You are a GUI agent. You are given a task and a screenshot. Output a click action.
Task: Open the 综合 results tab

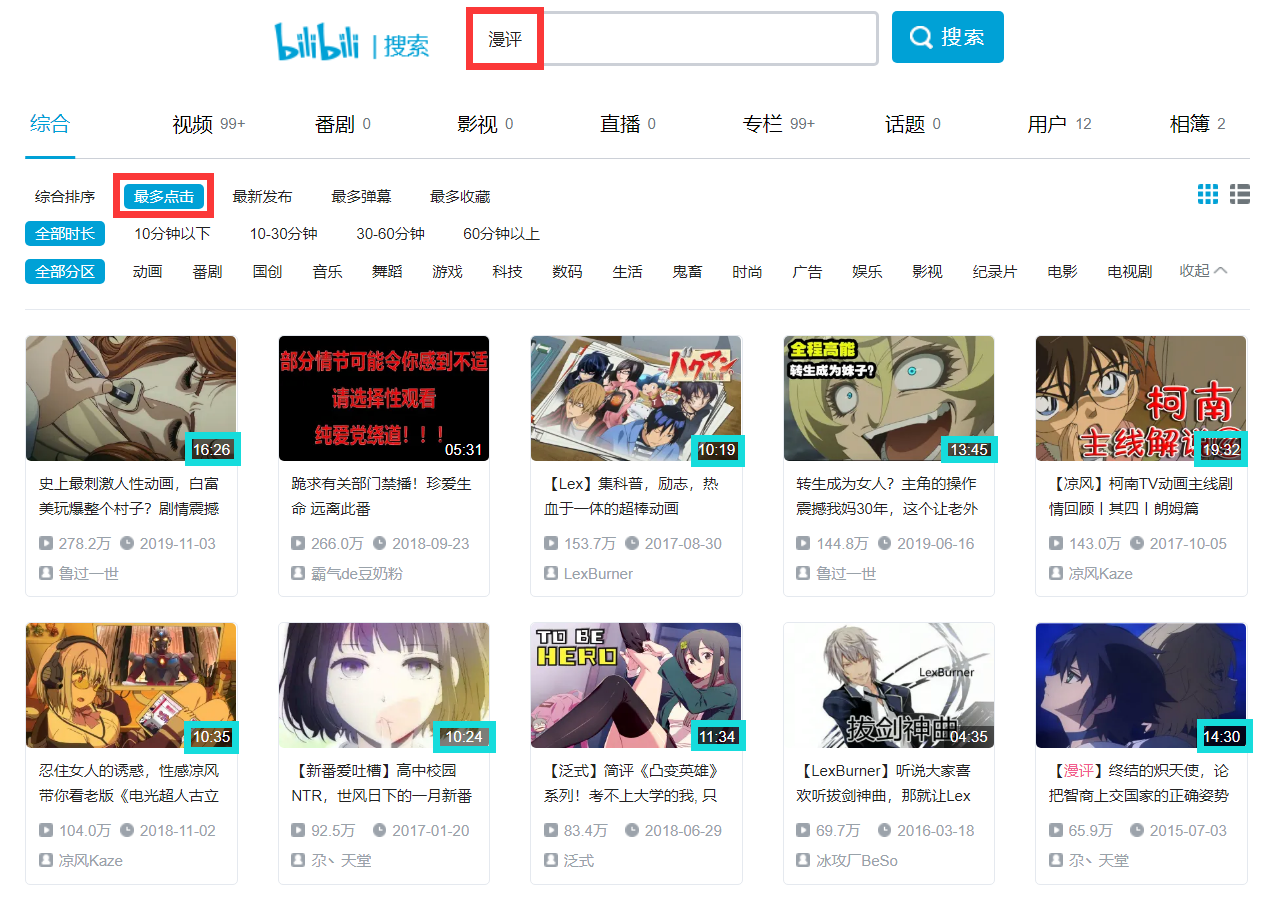[50, 124]
